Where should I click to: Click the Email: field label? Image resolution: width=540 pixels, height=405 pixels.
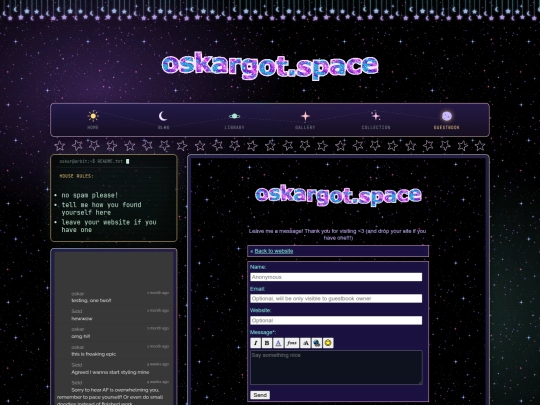tap(258, 289)
